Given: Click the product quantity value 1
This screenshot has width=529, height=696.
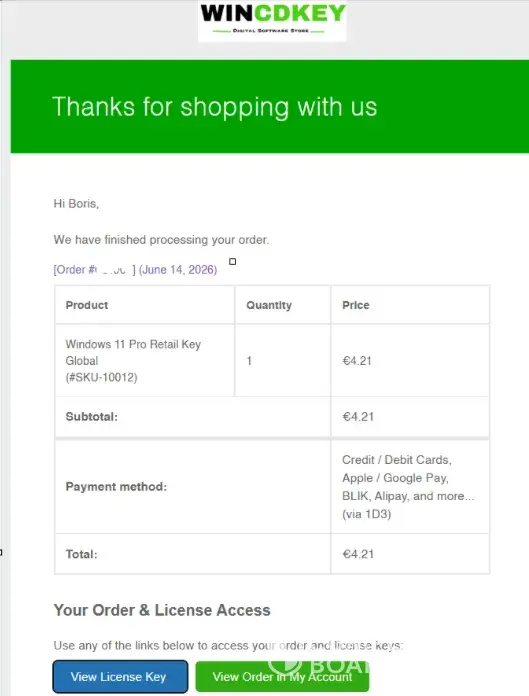Looking at the screenshot, I should click(249, 360).
